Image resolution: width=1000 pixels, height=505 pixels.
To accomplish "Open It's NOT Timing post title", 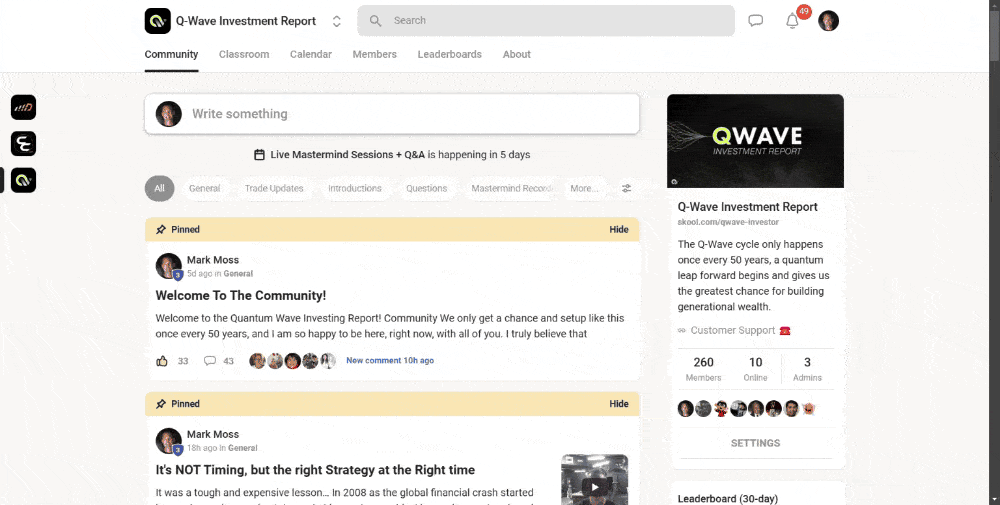I will [x=315, y=470].
